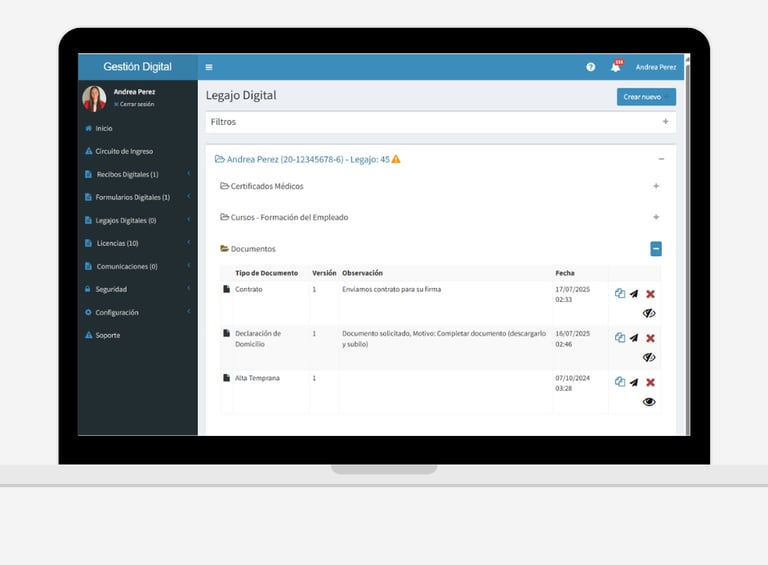Click Andrea Perez user menu in top bar

pyautogui.click(x=656, y=67)
